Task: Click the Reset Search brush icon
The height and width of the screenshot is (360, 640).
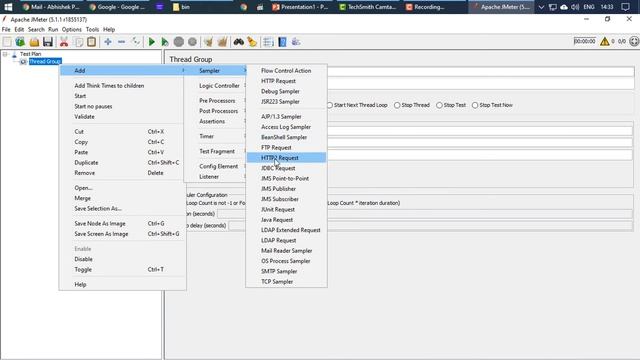Action: pyautogui.click(x=252, y=42)
